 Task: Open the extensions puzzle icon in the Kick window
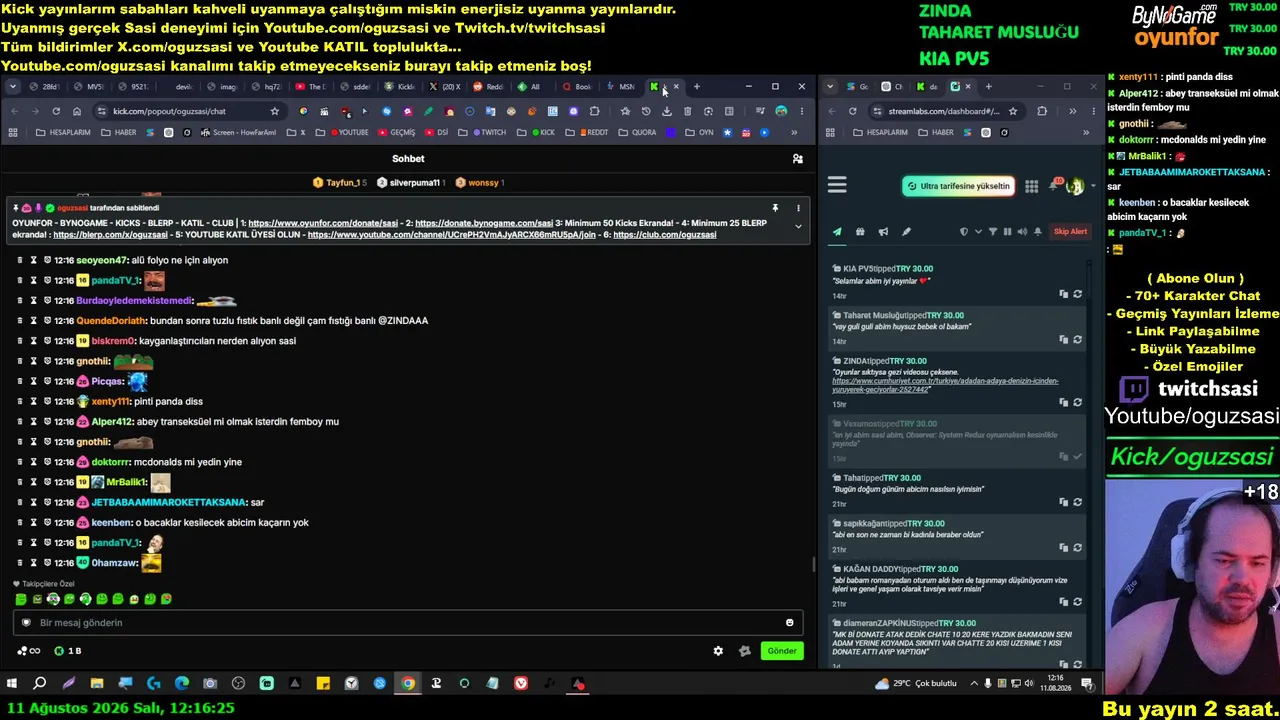click(595, 111)
